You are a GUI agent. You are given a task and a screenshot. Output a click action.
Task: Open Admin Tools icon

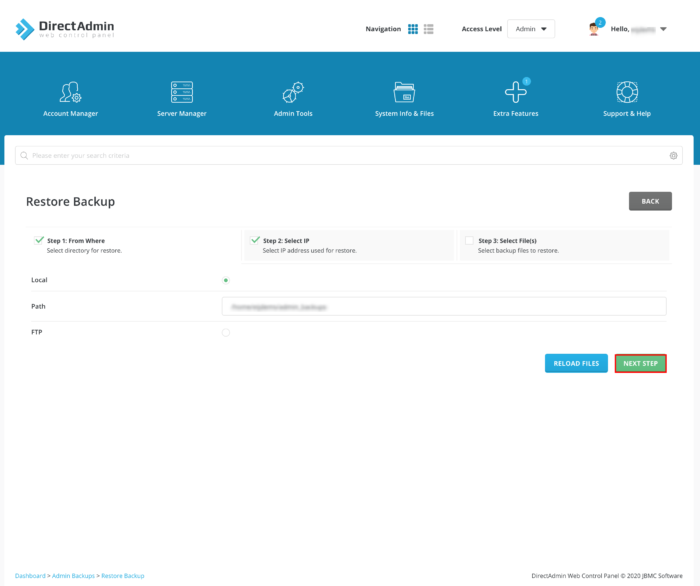click(292, 93)
